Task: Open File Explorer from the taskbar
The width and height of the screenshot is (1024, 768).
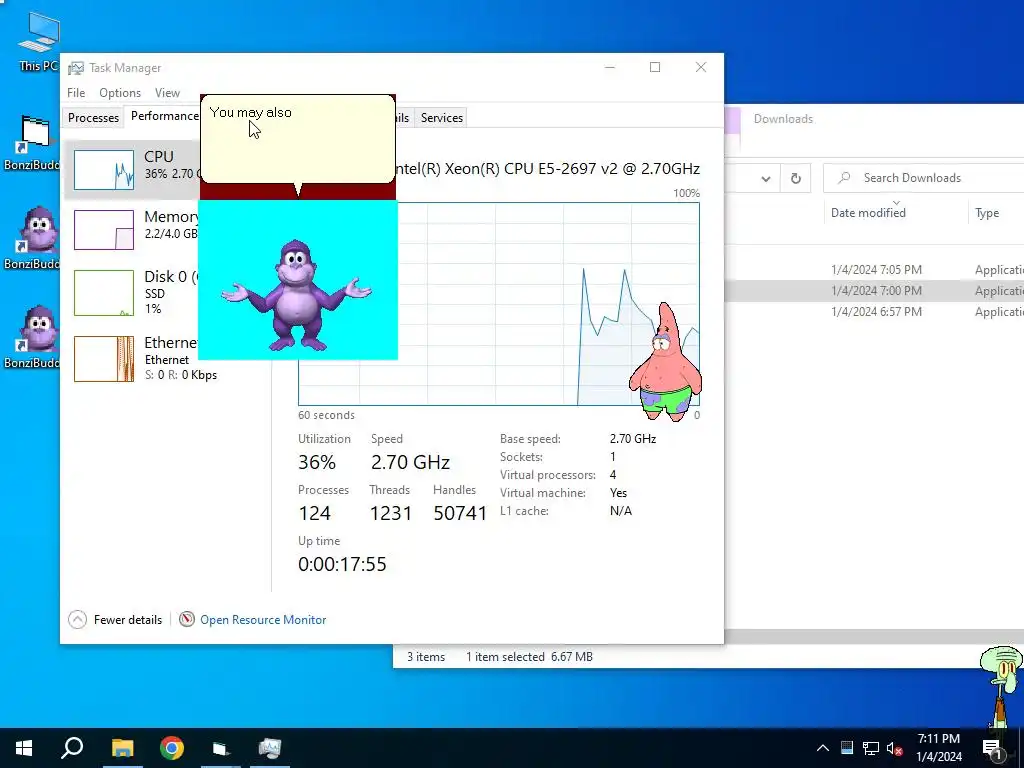Action: pyautogui.click(x=122, y=748)
